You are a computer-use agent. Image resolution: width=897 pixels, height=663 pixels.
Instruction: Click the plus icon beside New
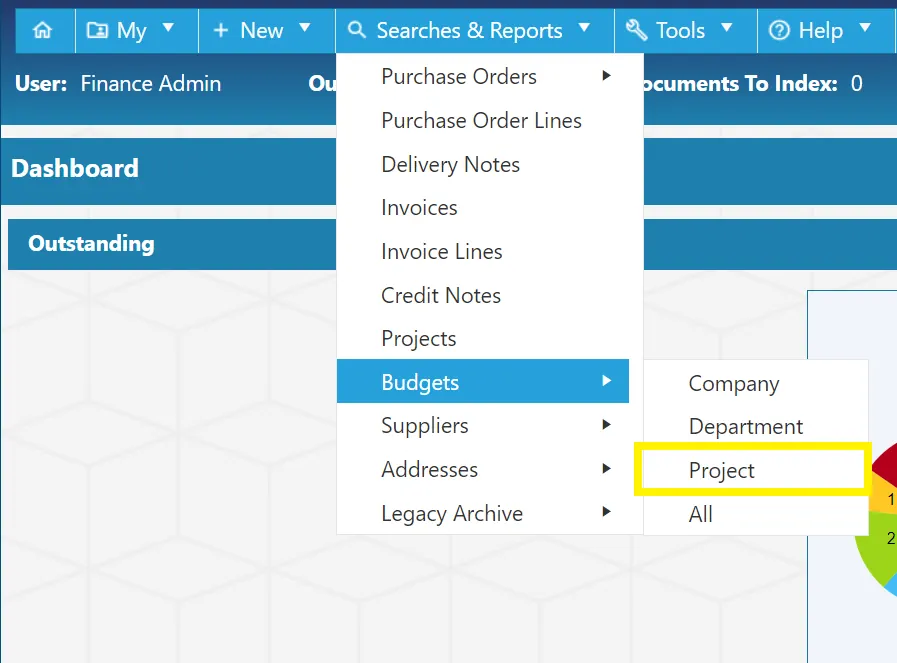[221, 30]
